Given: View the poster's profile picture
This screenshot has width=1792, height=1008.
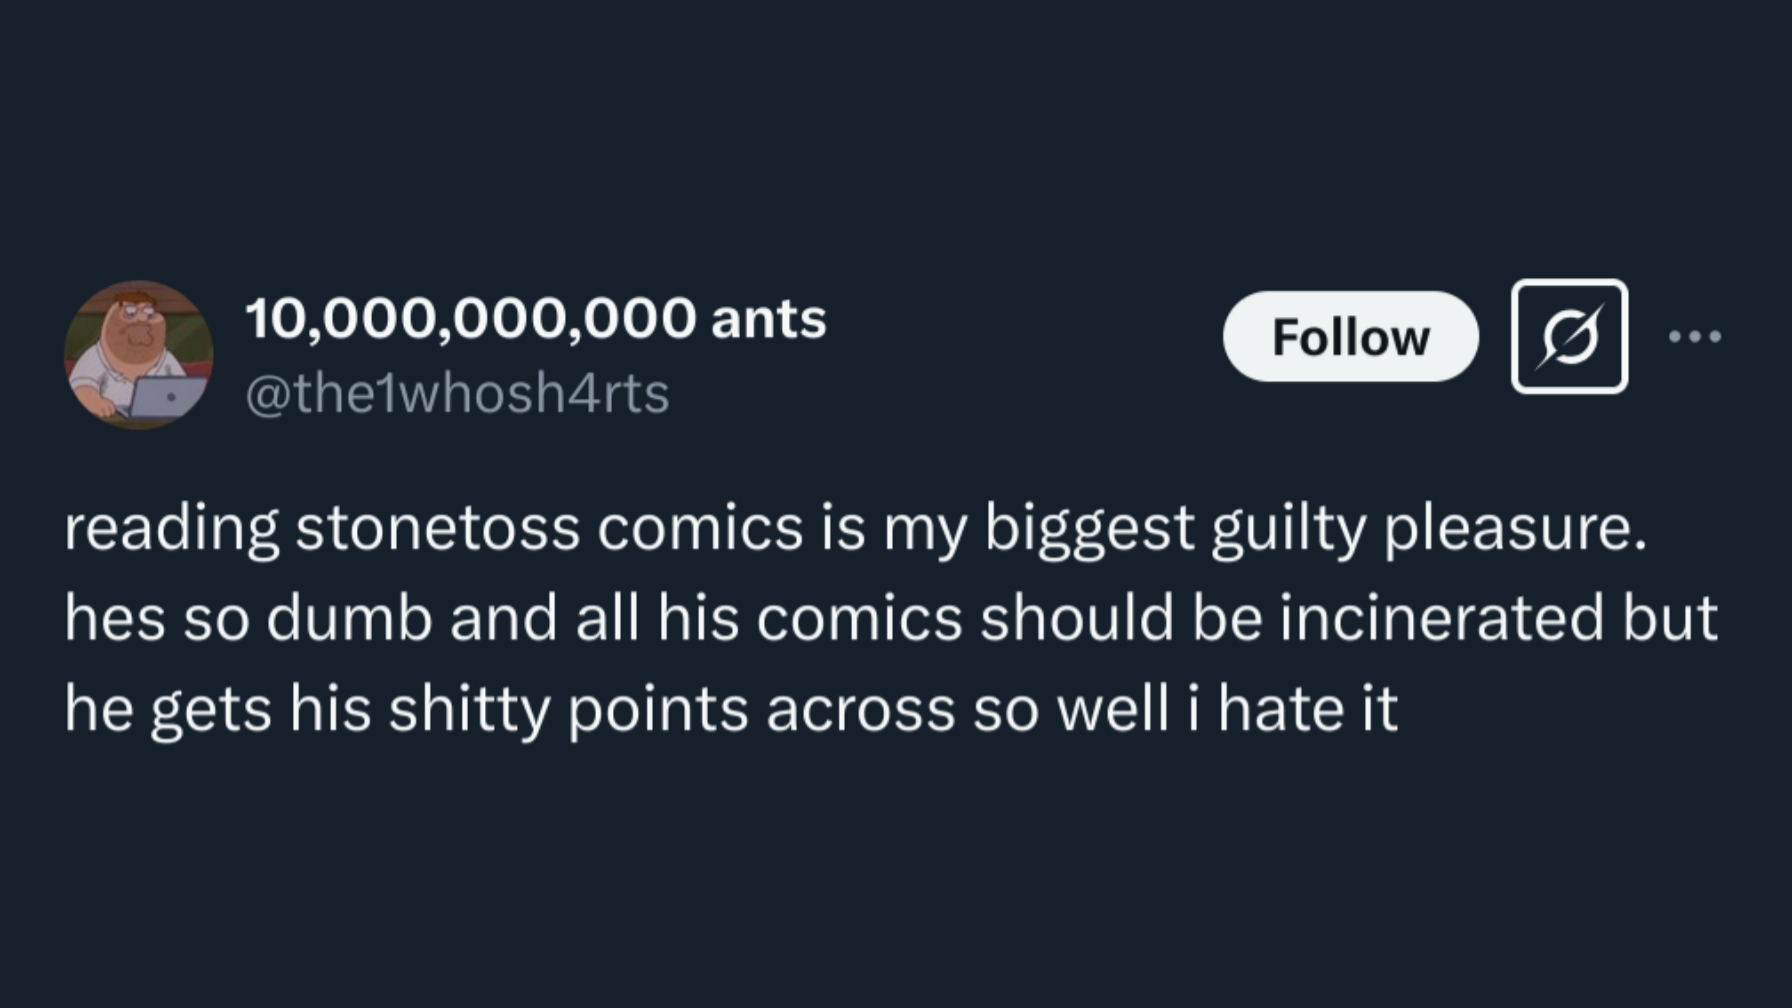Looking at the screenshot, I should point(139,355).
